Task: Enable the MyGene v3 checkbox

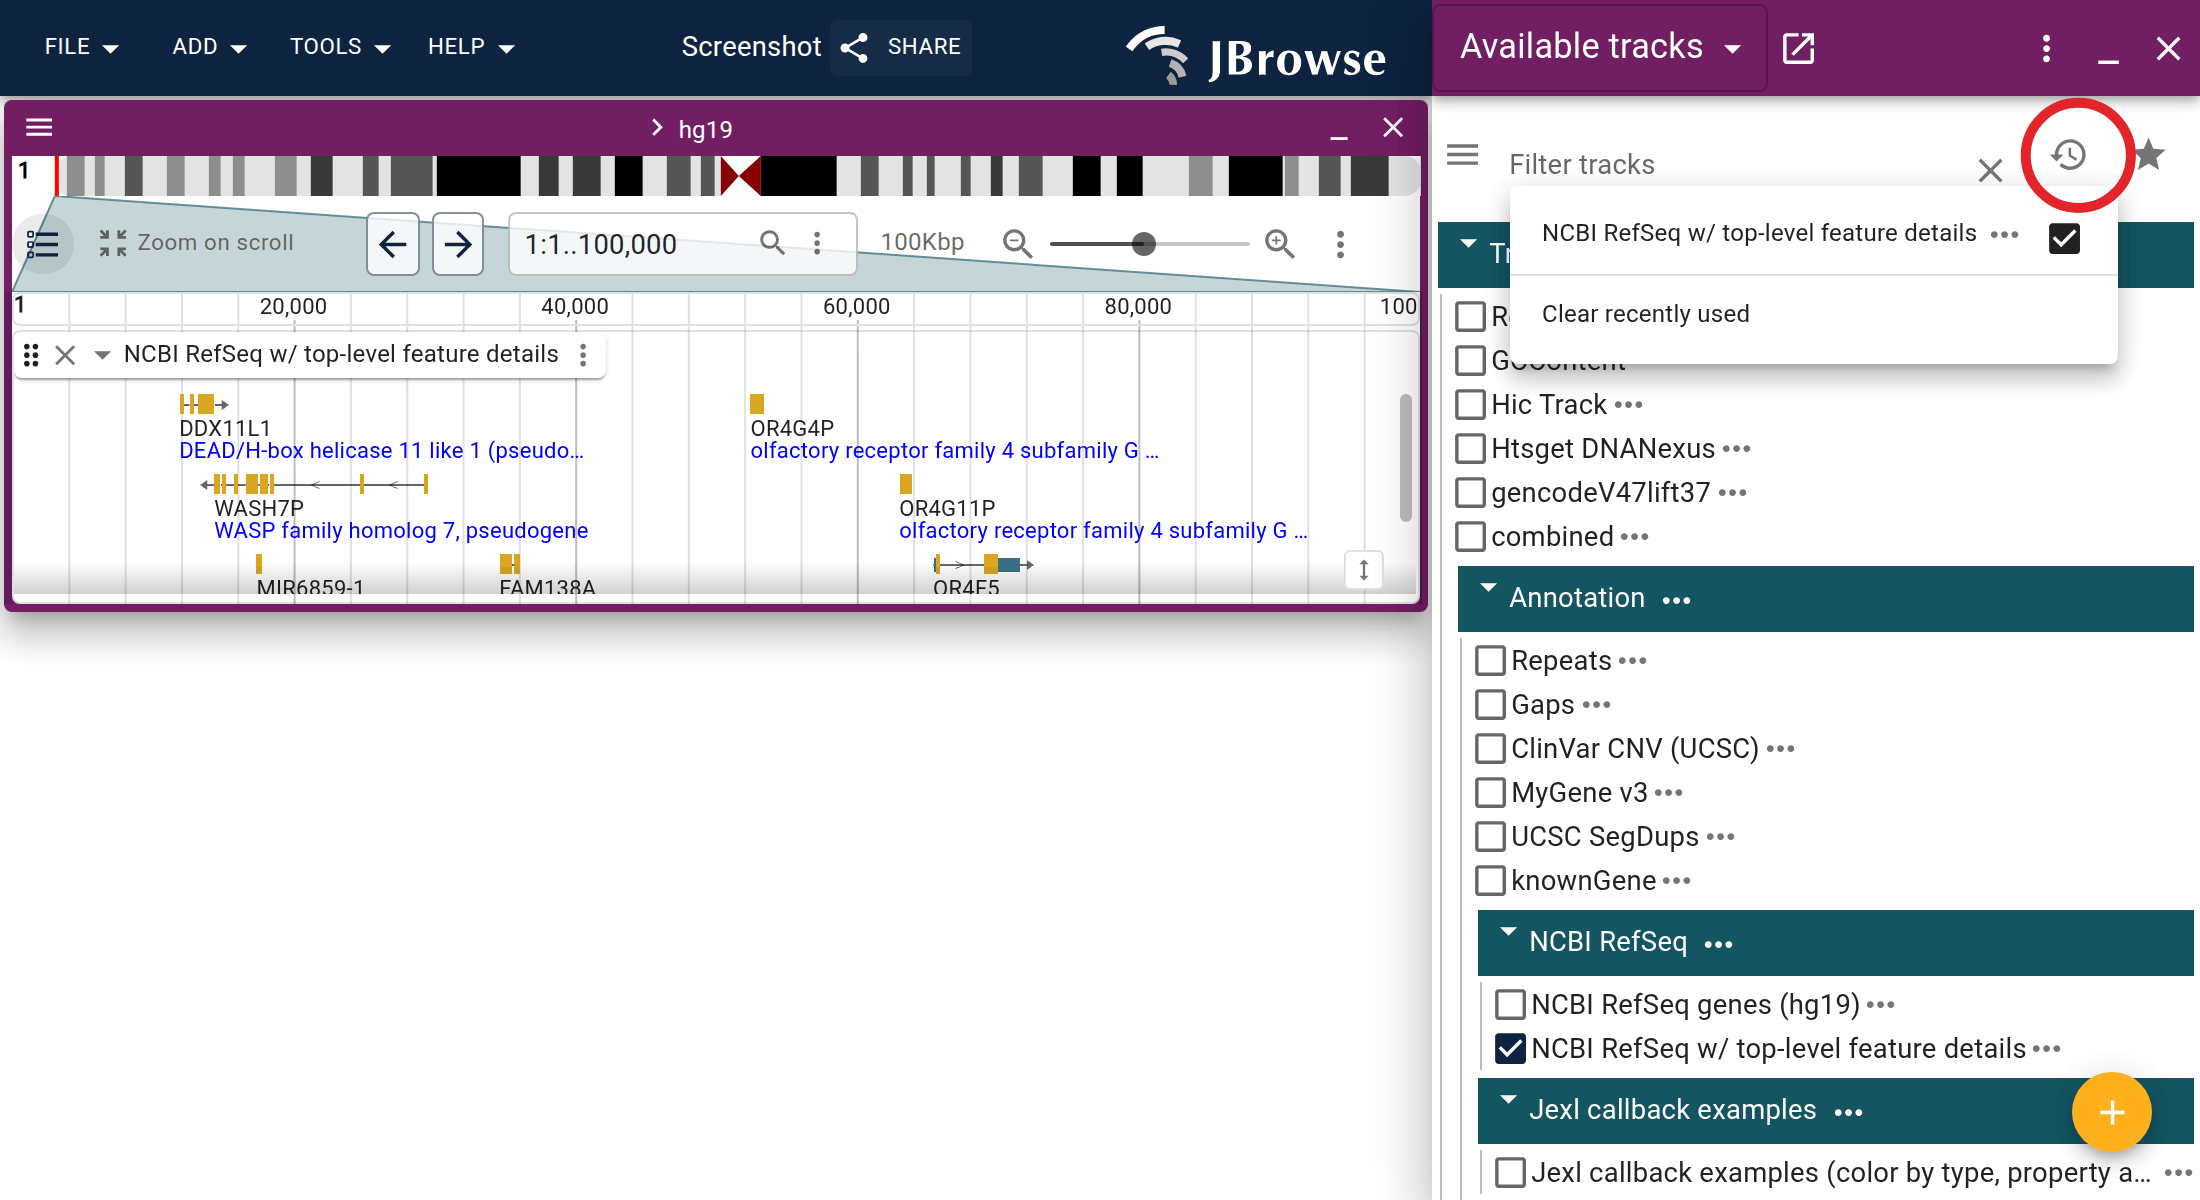Action: (x=1490, y=793)
